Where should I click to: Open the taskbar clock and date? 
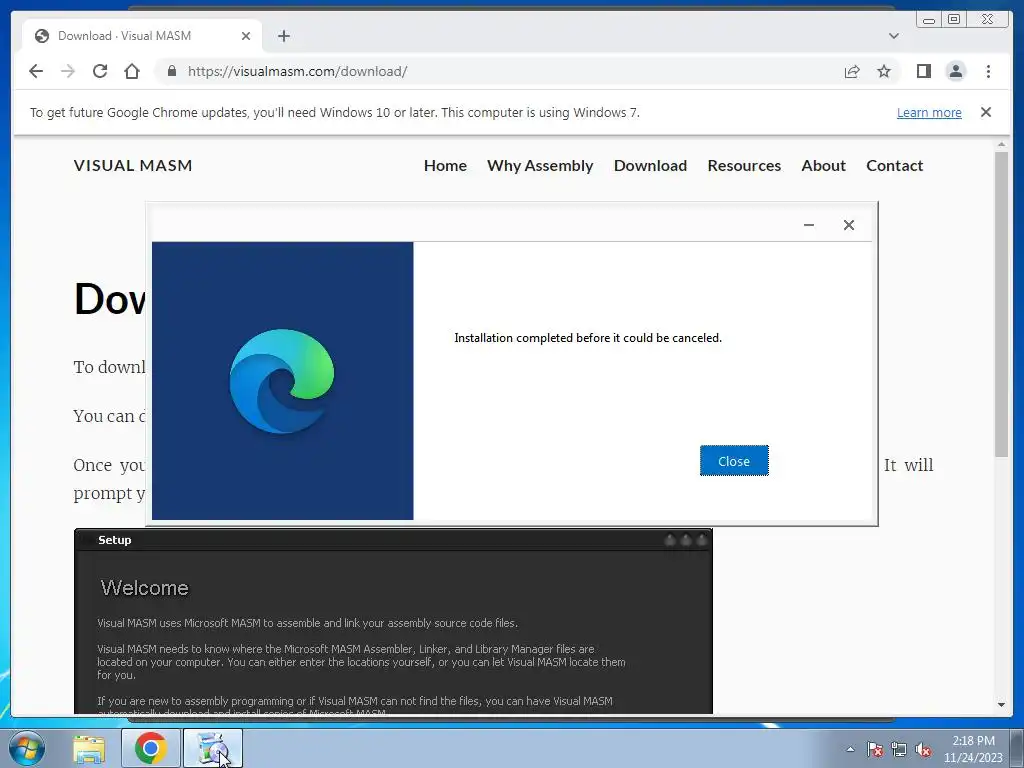point(973,749)
